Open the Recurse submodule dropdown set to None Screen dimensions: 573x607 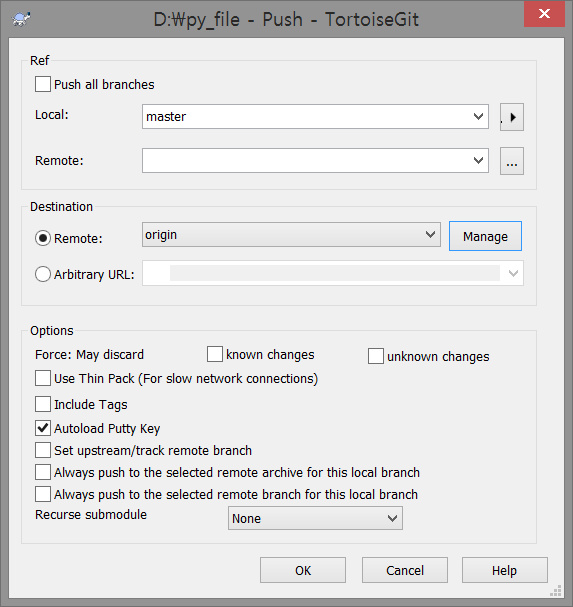click(315, 518)
